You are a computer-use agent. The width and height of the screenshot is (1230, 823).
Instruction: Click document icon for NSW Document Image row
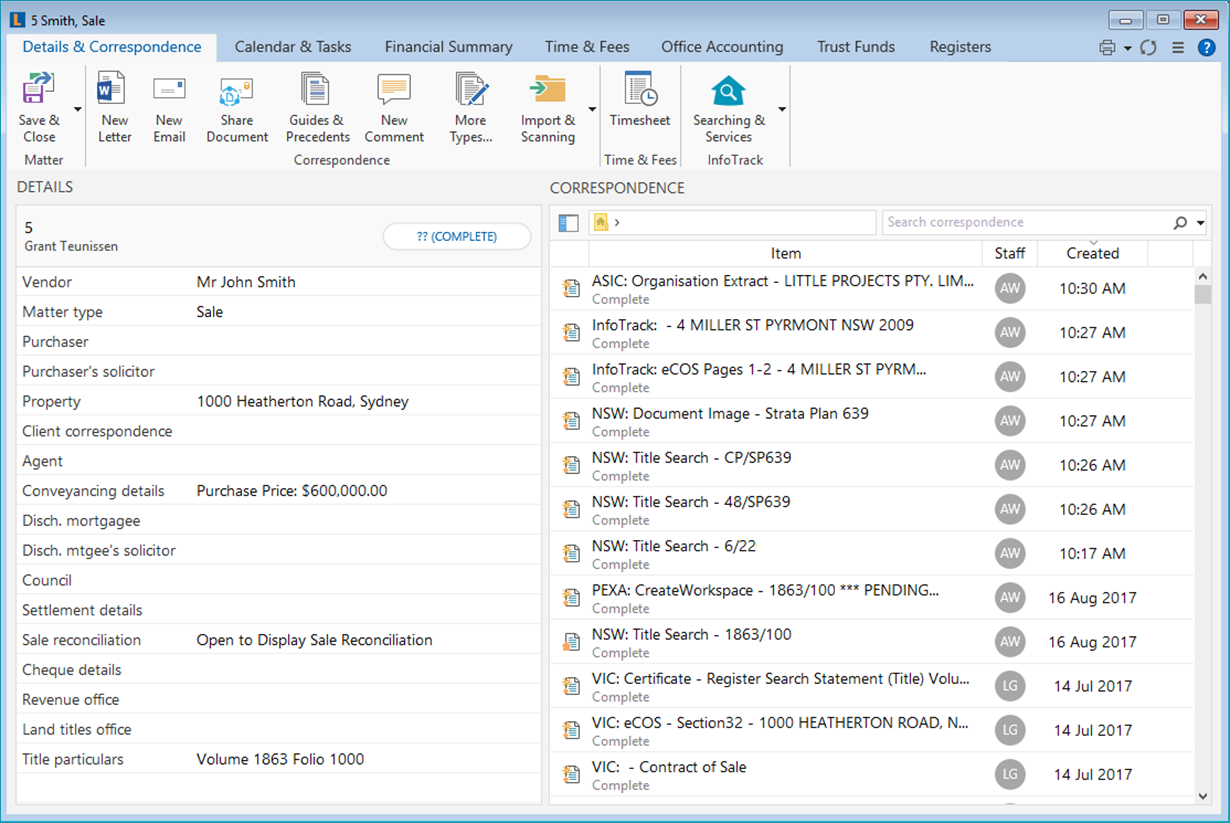click(571, 421)
